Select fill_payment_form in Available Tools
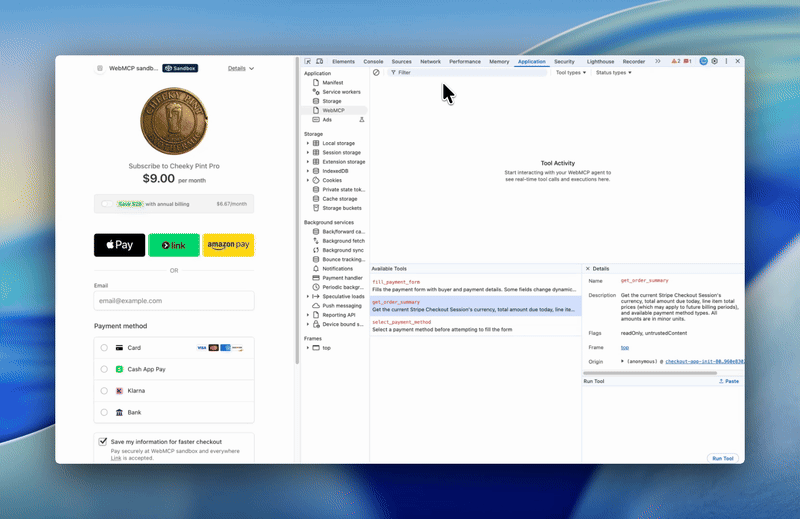The width and height of the screenshot is (800, 519). point(476,286)
